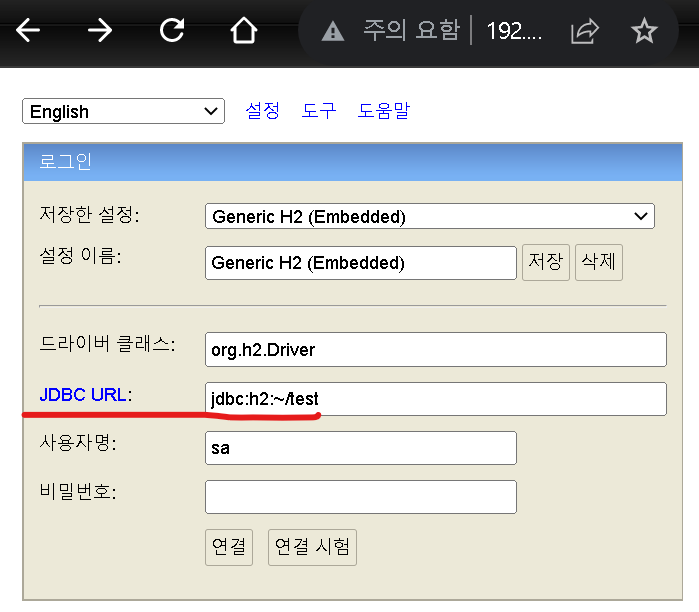Click the JDBC URL link label
The image size is (699, 612).
click(82, 395)
